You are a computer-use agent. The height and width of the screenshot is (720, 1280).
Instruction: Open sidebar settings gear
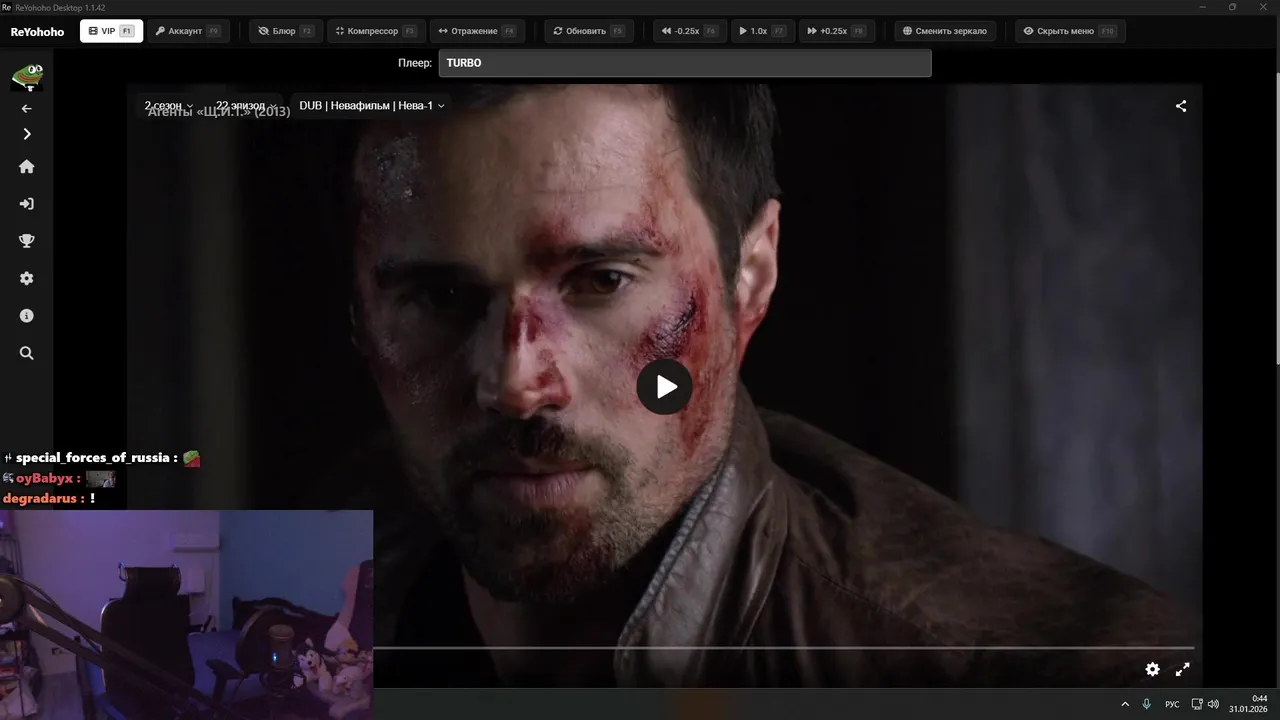[x=27, y=278]
